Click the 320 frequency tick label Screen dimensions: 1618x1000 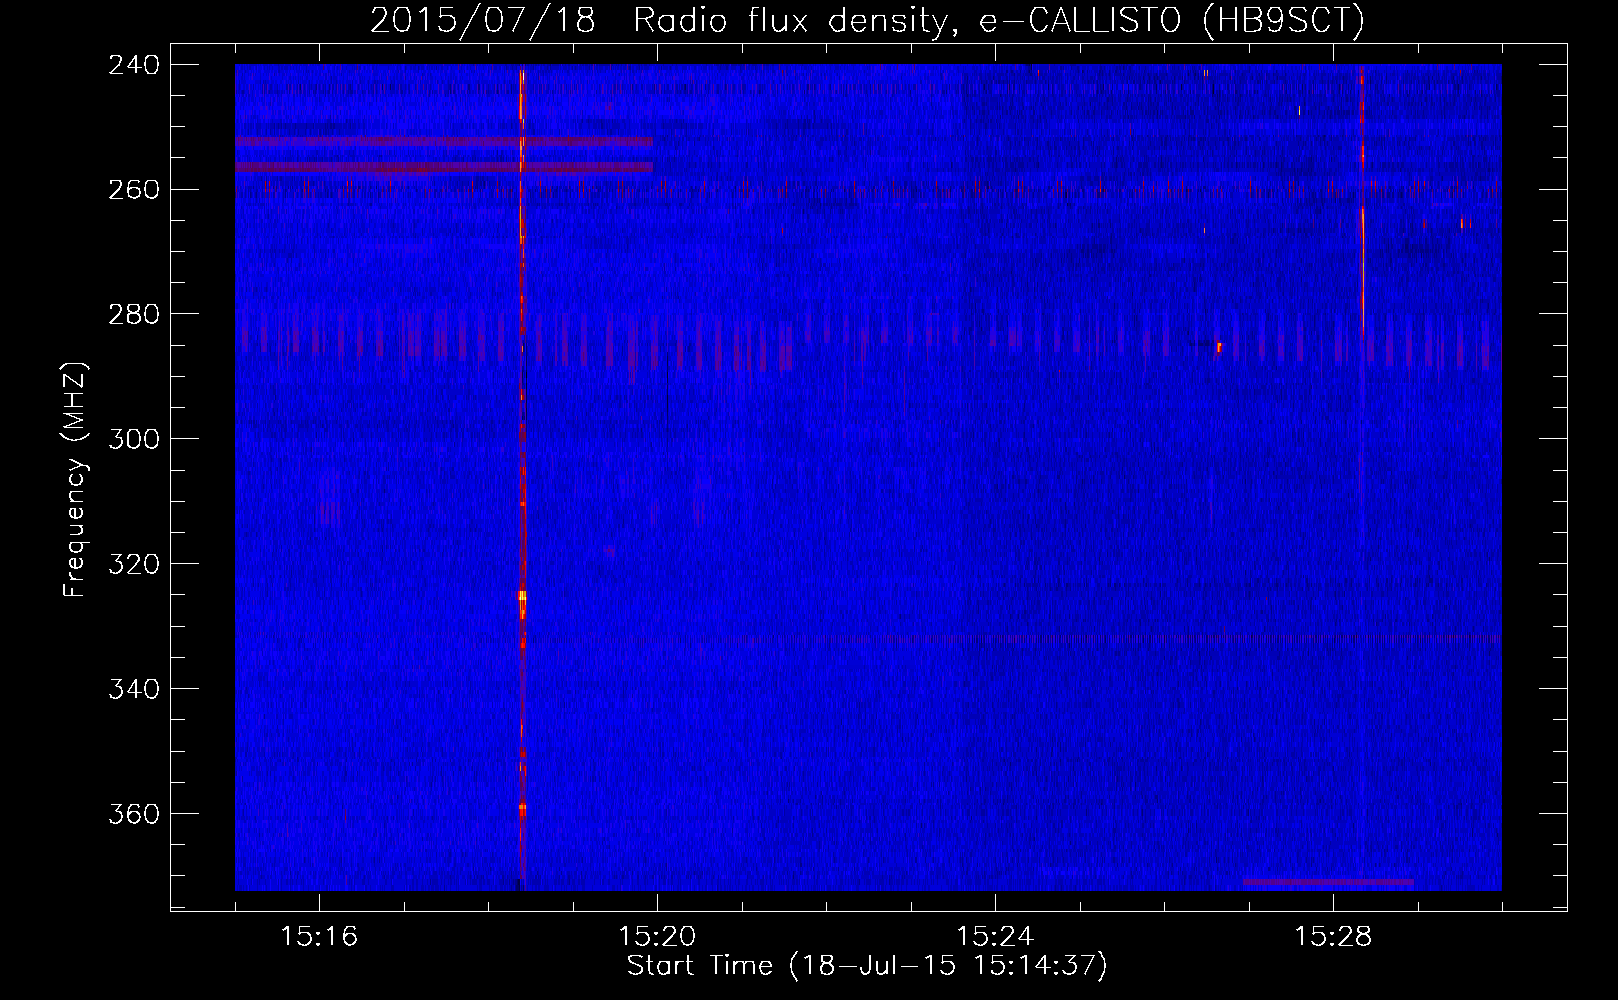[x=133, y=564]
